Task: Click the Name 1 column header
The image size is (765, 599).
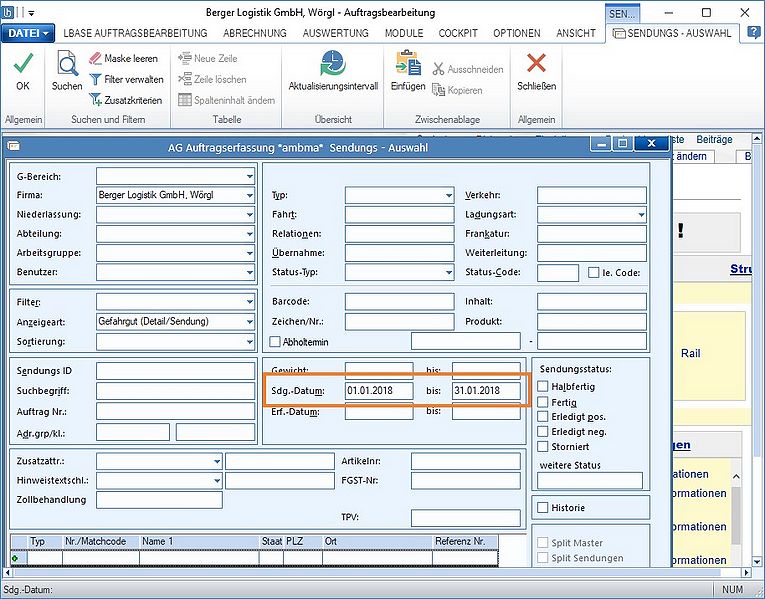Action: pos(199,541)
